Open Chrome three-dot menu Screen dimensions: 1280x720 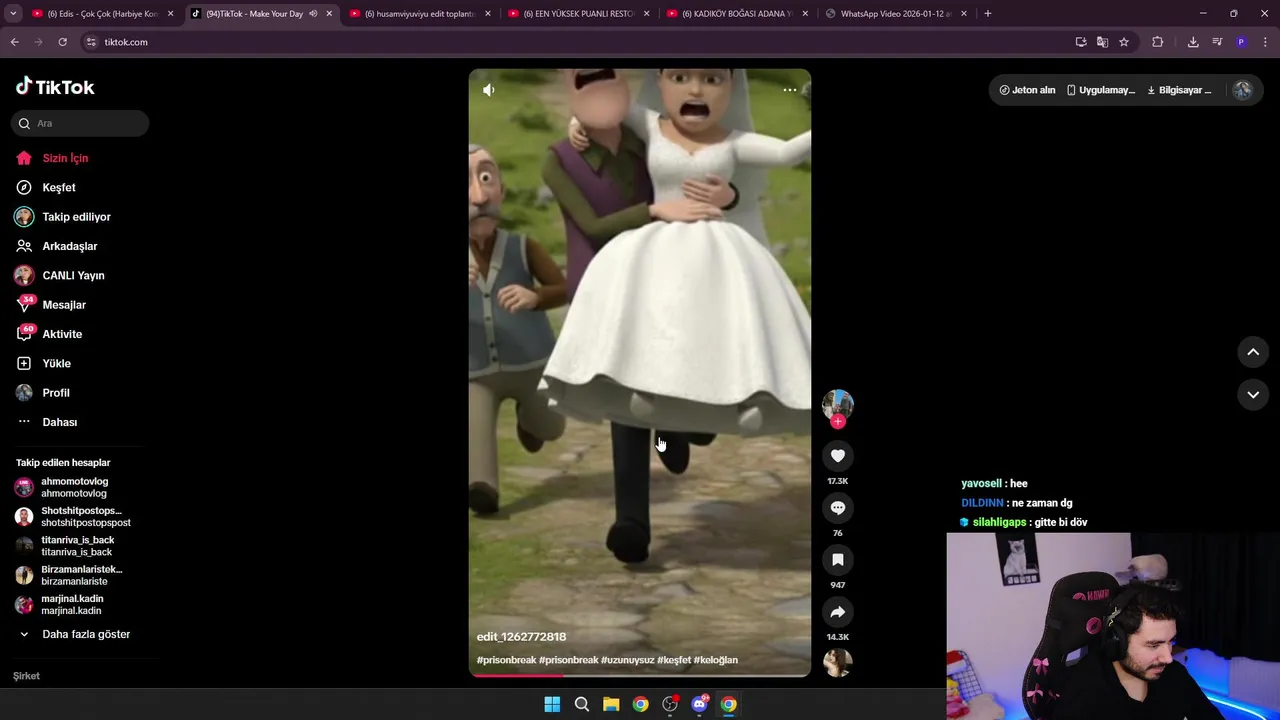[x=1266, y=42]
